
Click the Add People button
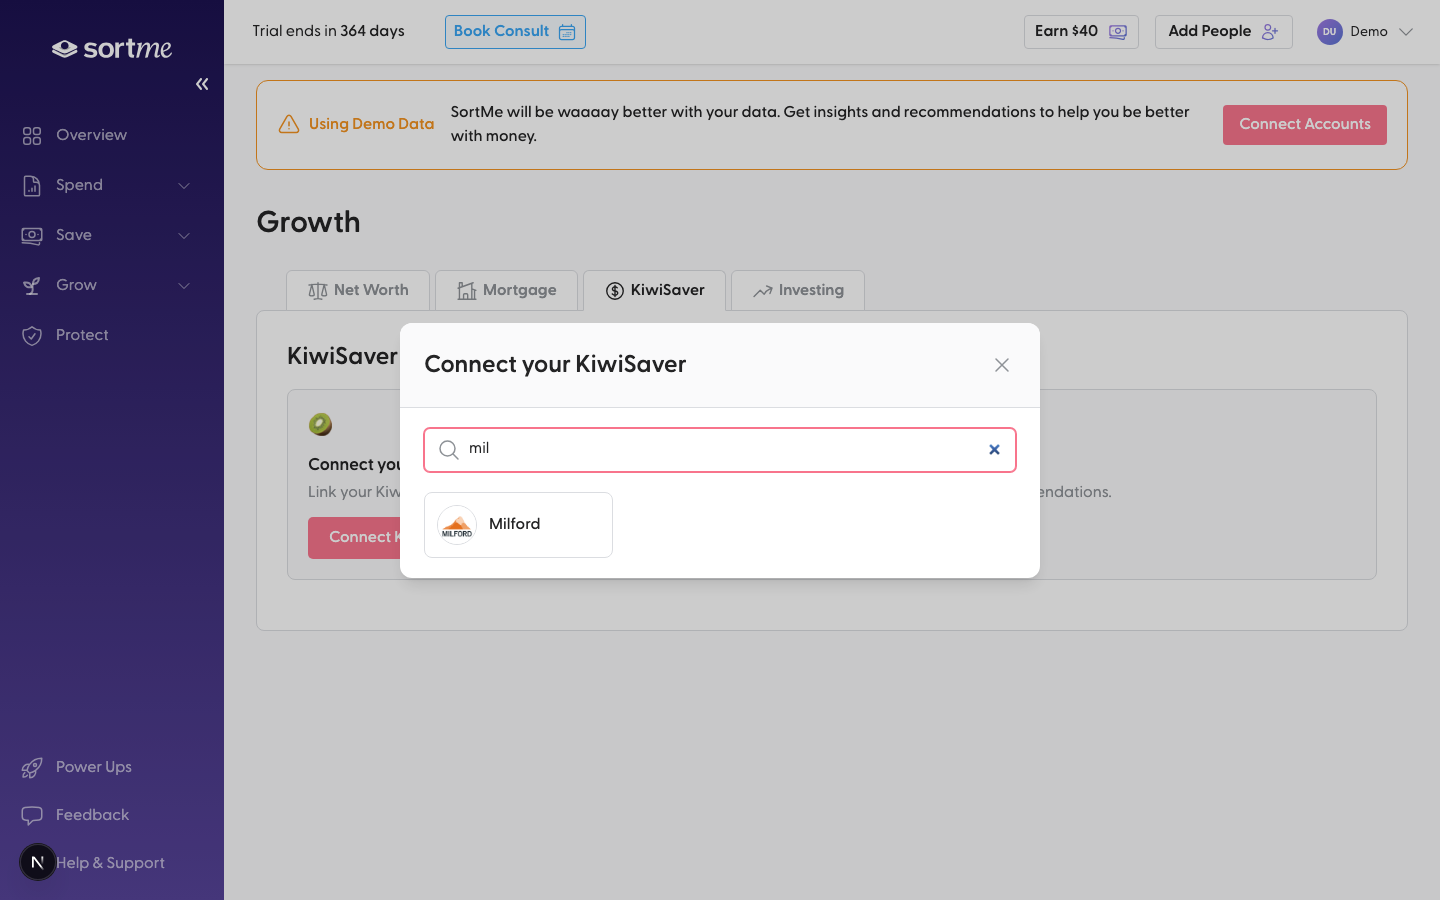pyautogui.click(x=1224, y=32)
